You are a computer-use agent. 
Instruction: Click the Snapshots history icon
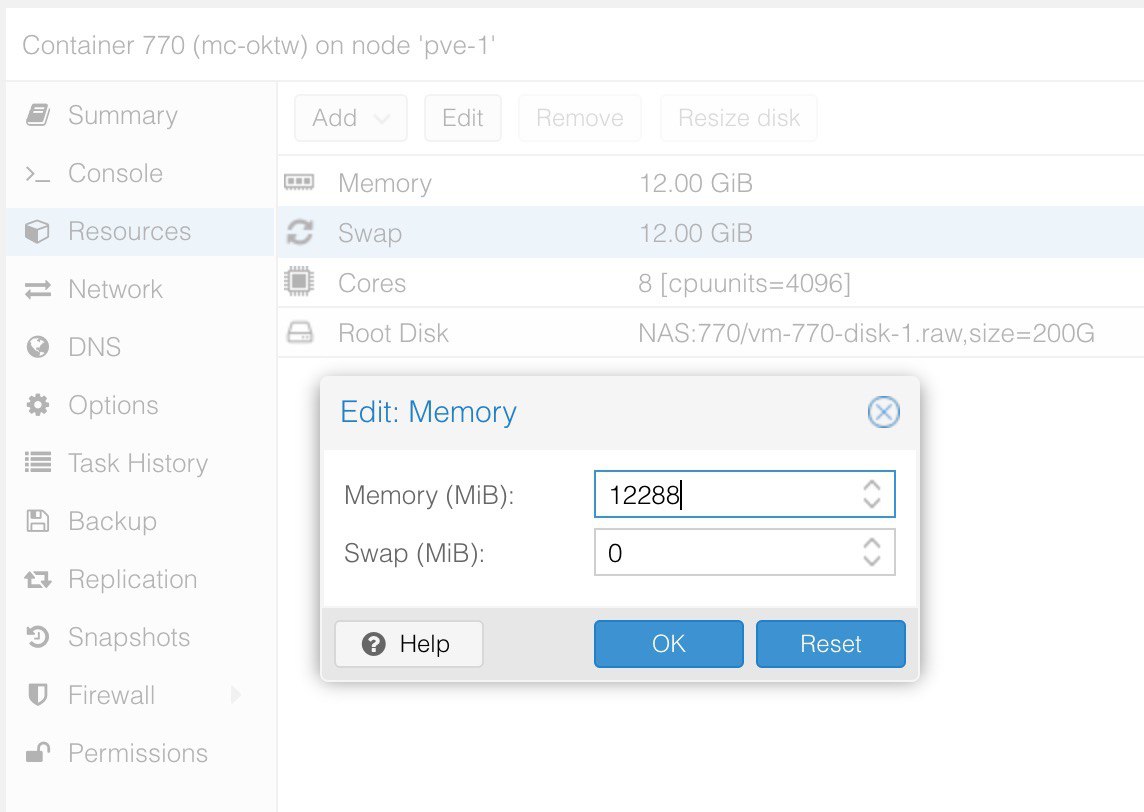(x=38, y=637)
